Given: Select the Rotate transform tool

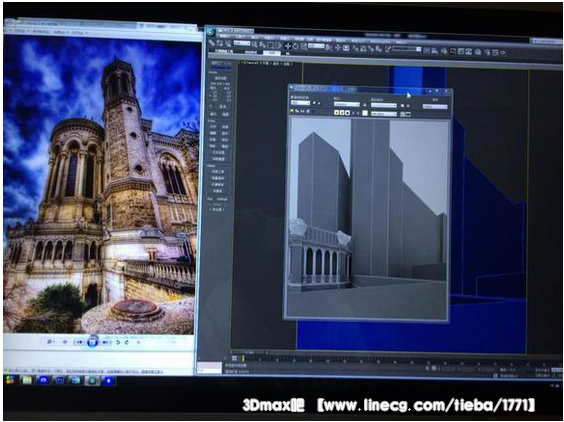Looking at the screenshot, I should coord(295,46).
